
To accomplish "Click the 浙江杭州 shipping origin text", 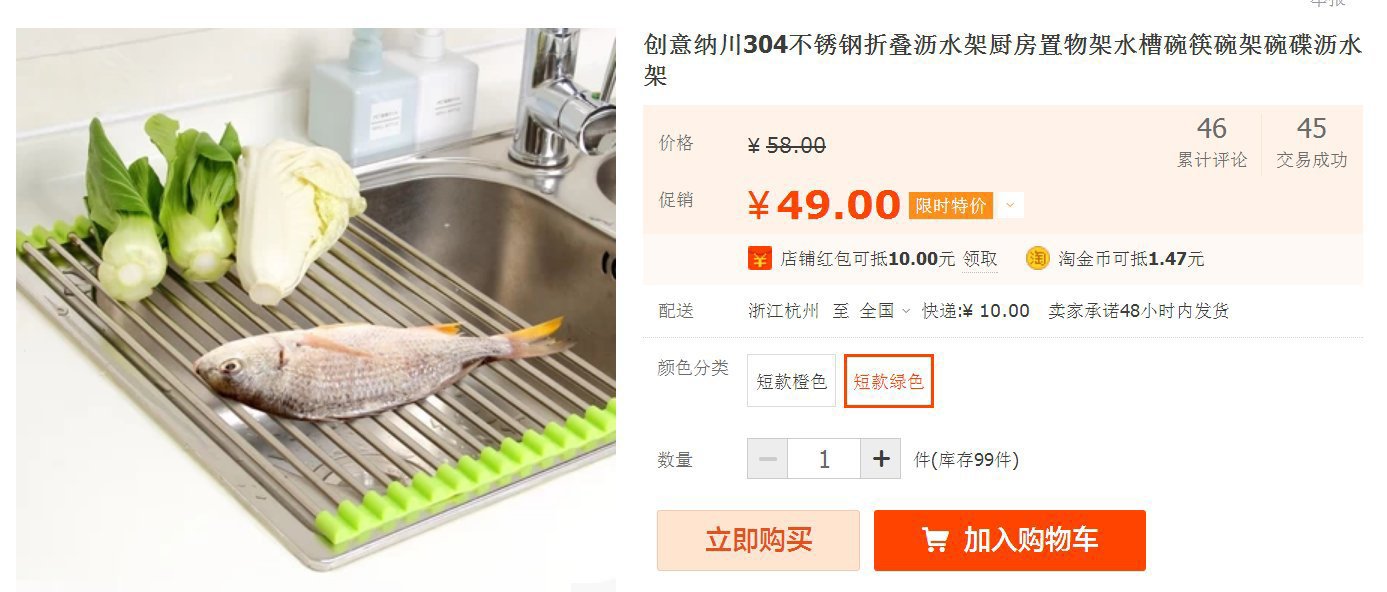I will click(784, 311).
